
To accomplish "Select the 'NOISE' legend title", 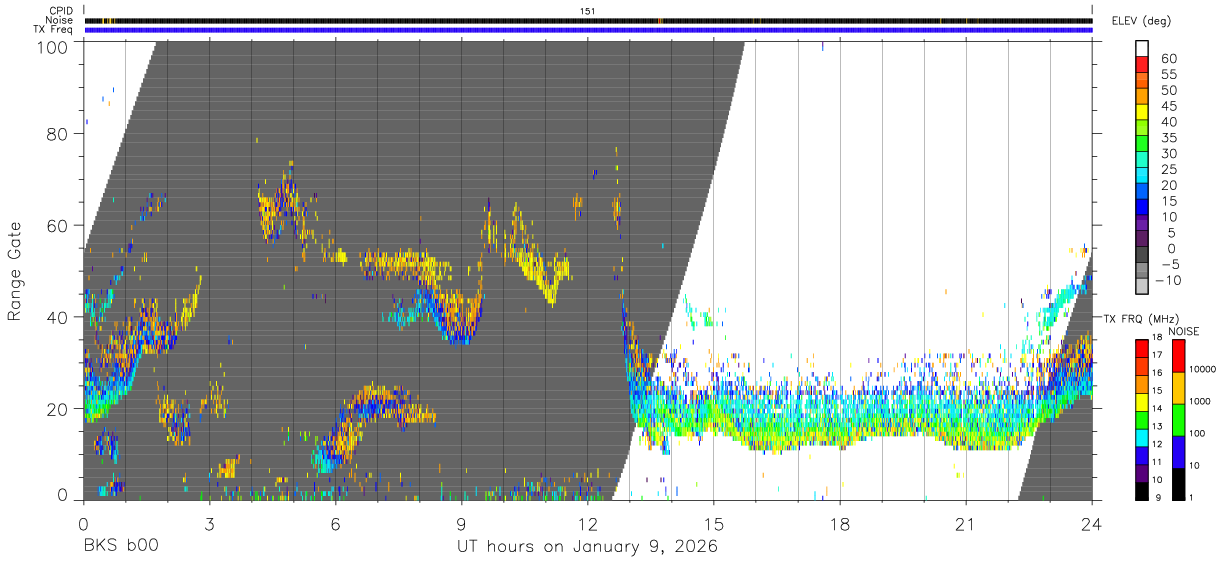I will pos(1183,331).
